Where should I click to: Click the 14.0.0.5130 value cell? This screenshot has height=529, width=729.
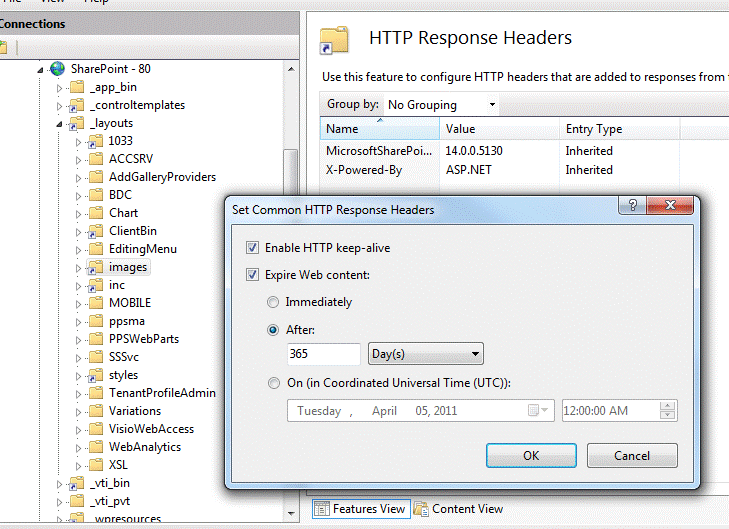point(474,151)
